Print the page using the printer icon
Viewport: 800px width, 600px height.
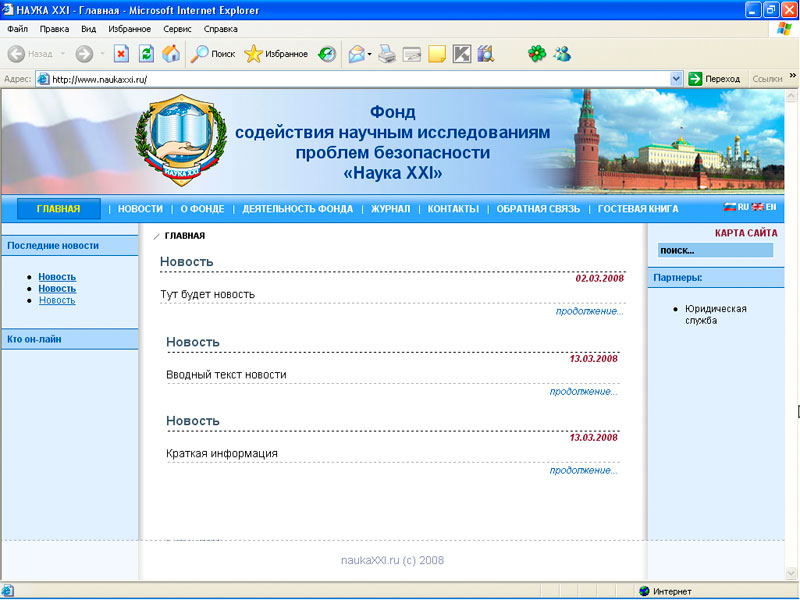[x=387, y=54]
